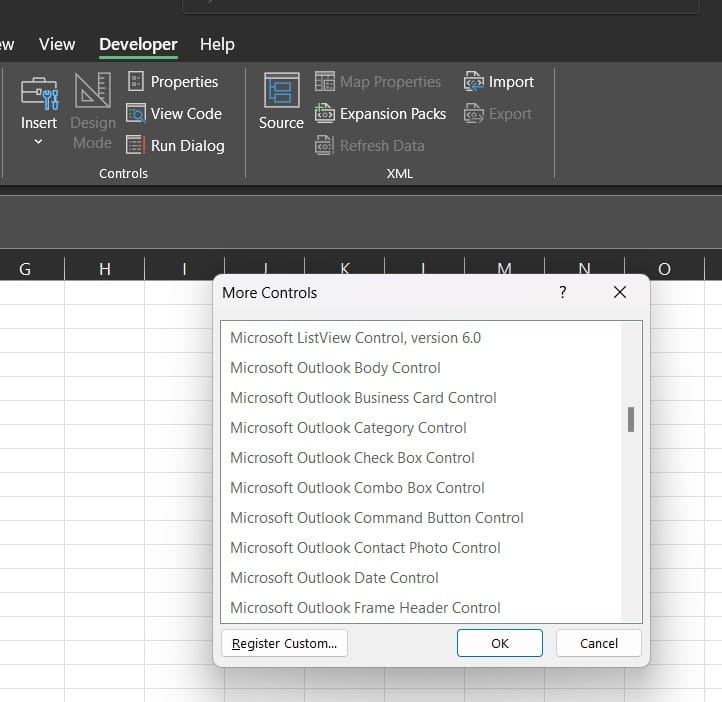722x702 pixels.
Task: Import XML data file
Action: tap(499, 81)
